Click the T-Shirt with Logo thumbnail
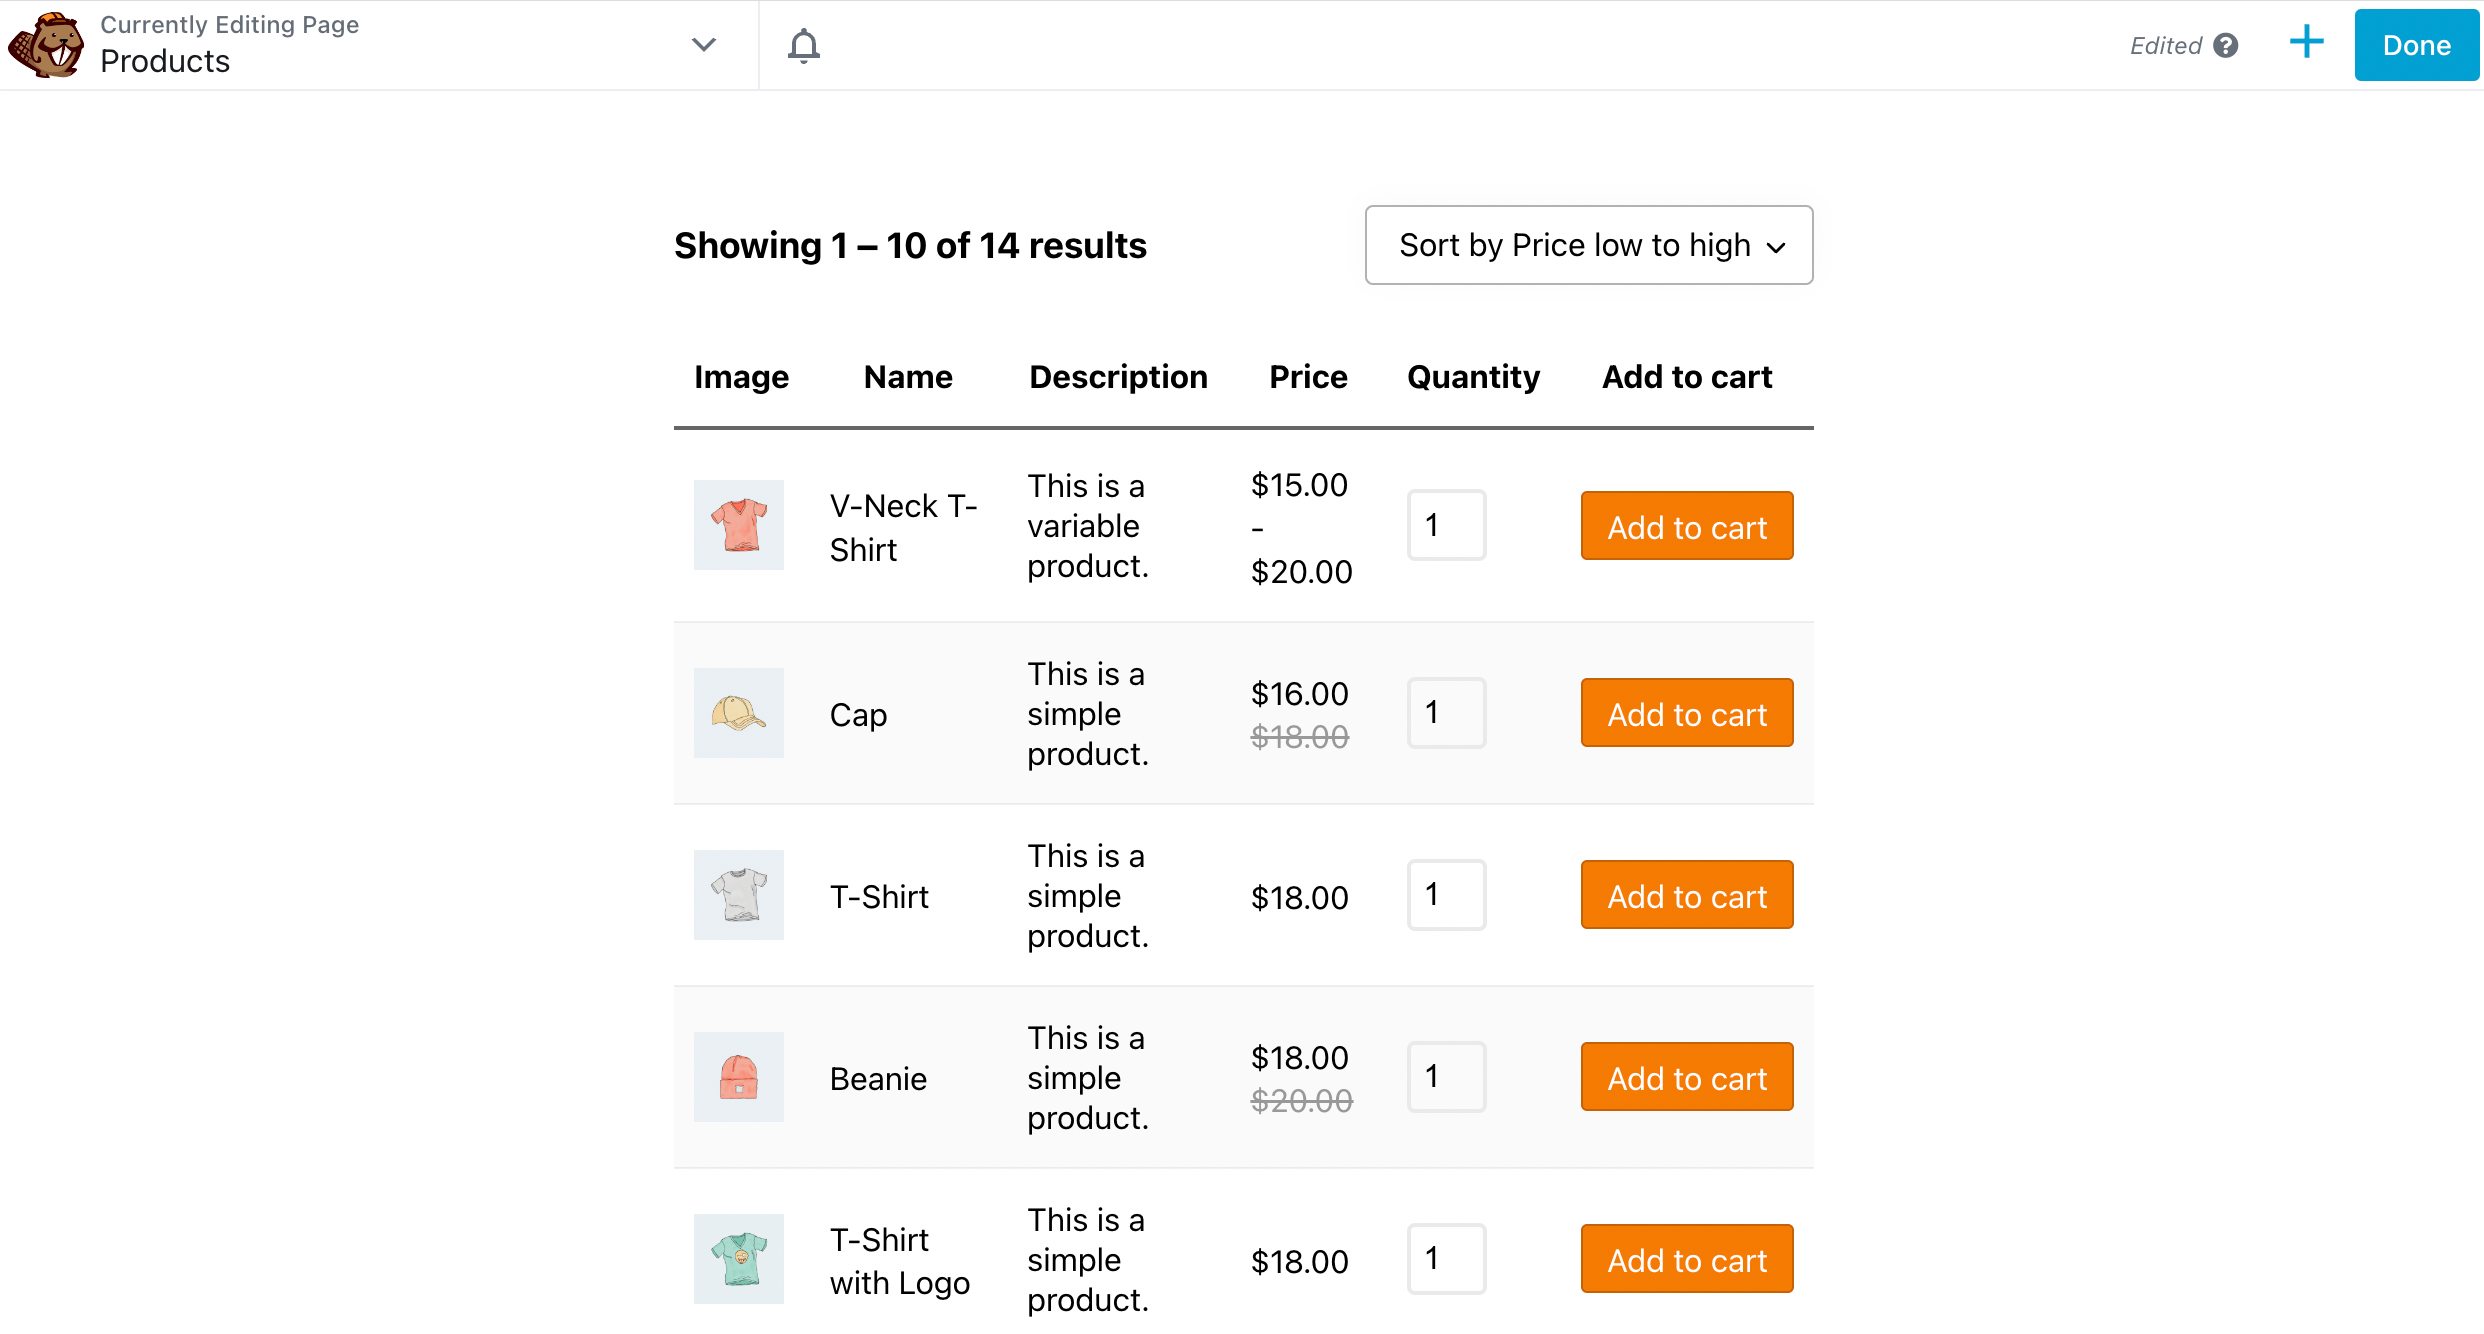Screen dimensions: 2484x1334 click(x=738, y=1259)
